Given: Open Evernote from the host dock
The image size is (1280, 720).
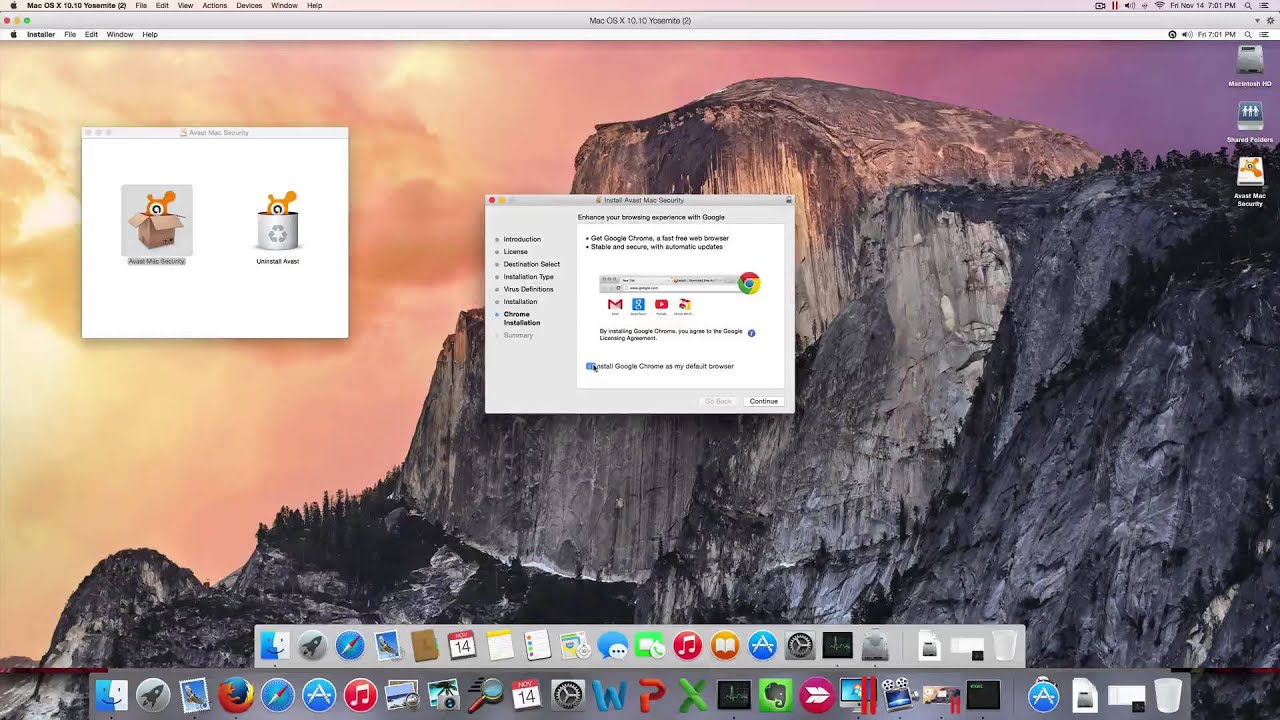Looking at the screenshot, I should [x=775, y=695].
